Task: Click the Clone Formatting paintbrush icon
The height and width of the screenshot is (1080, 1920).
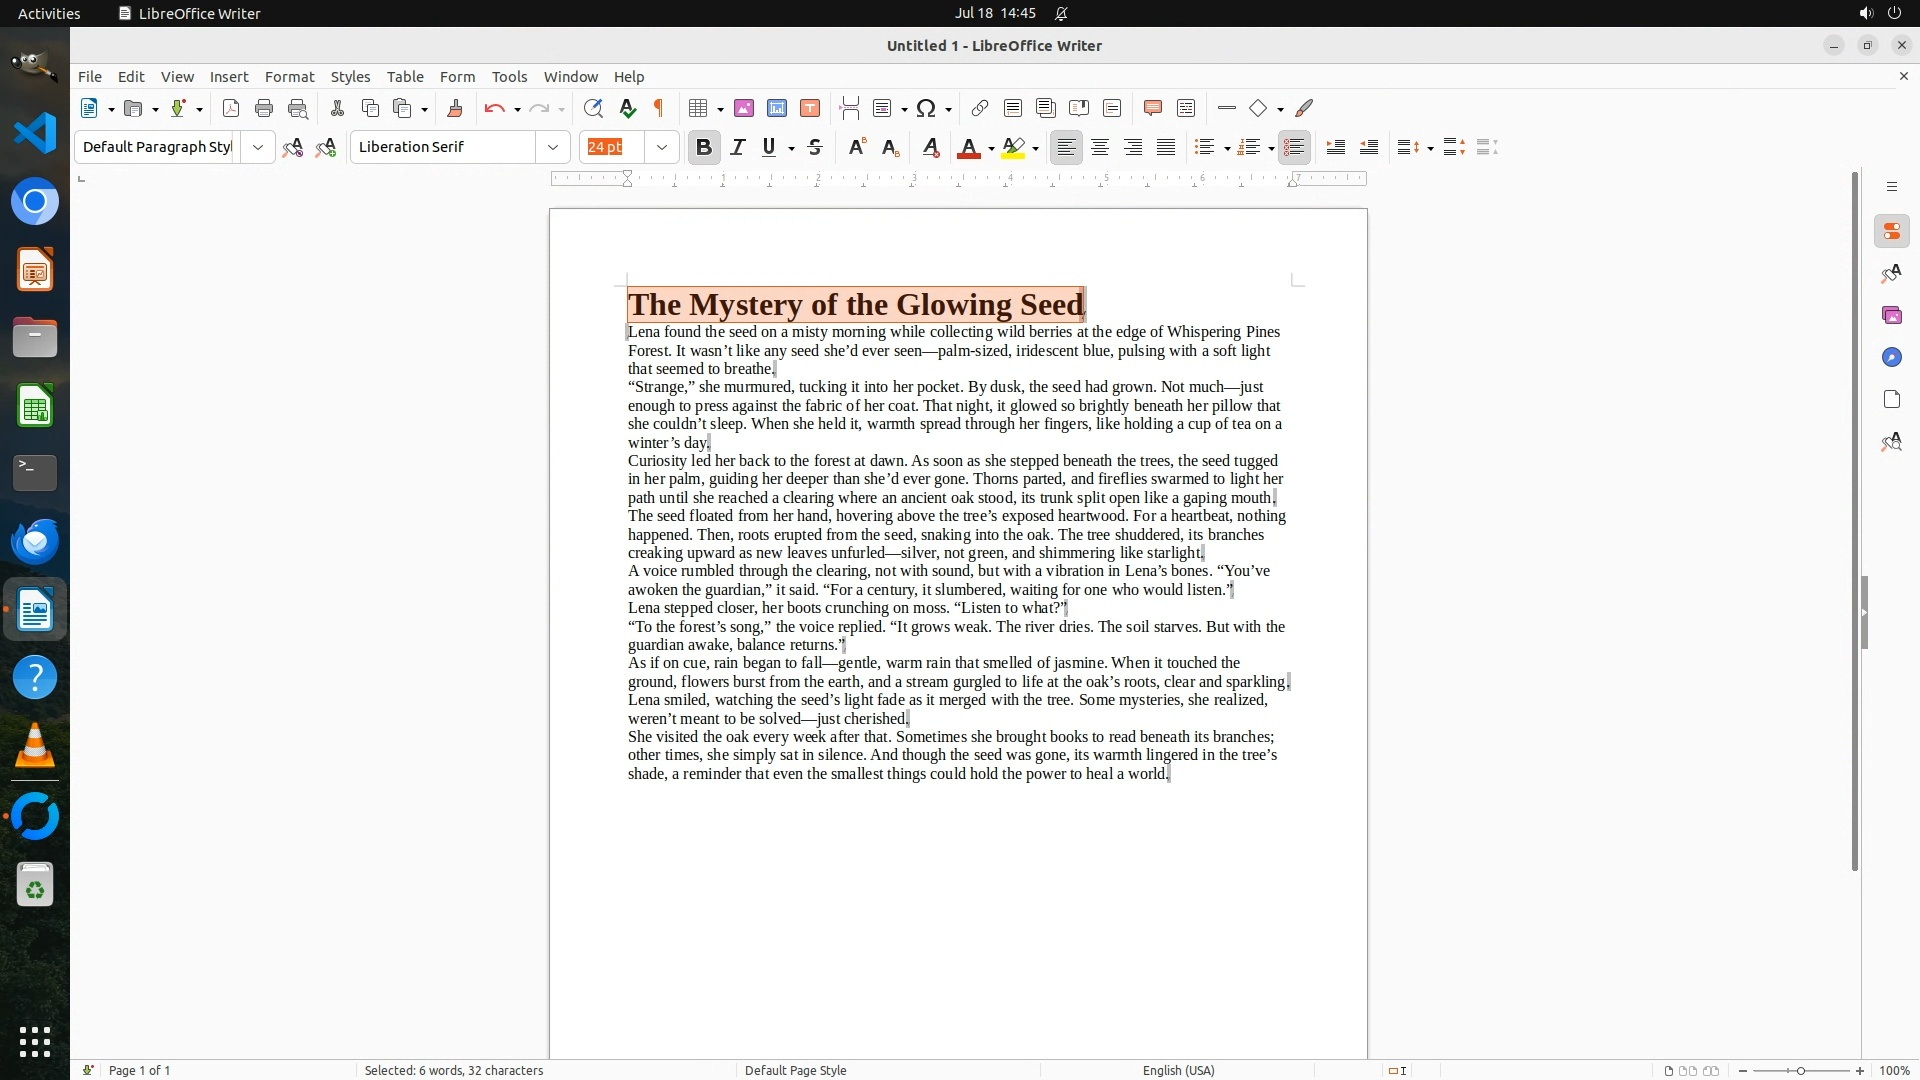Action: (455, 109)
